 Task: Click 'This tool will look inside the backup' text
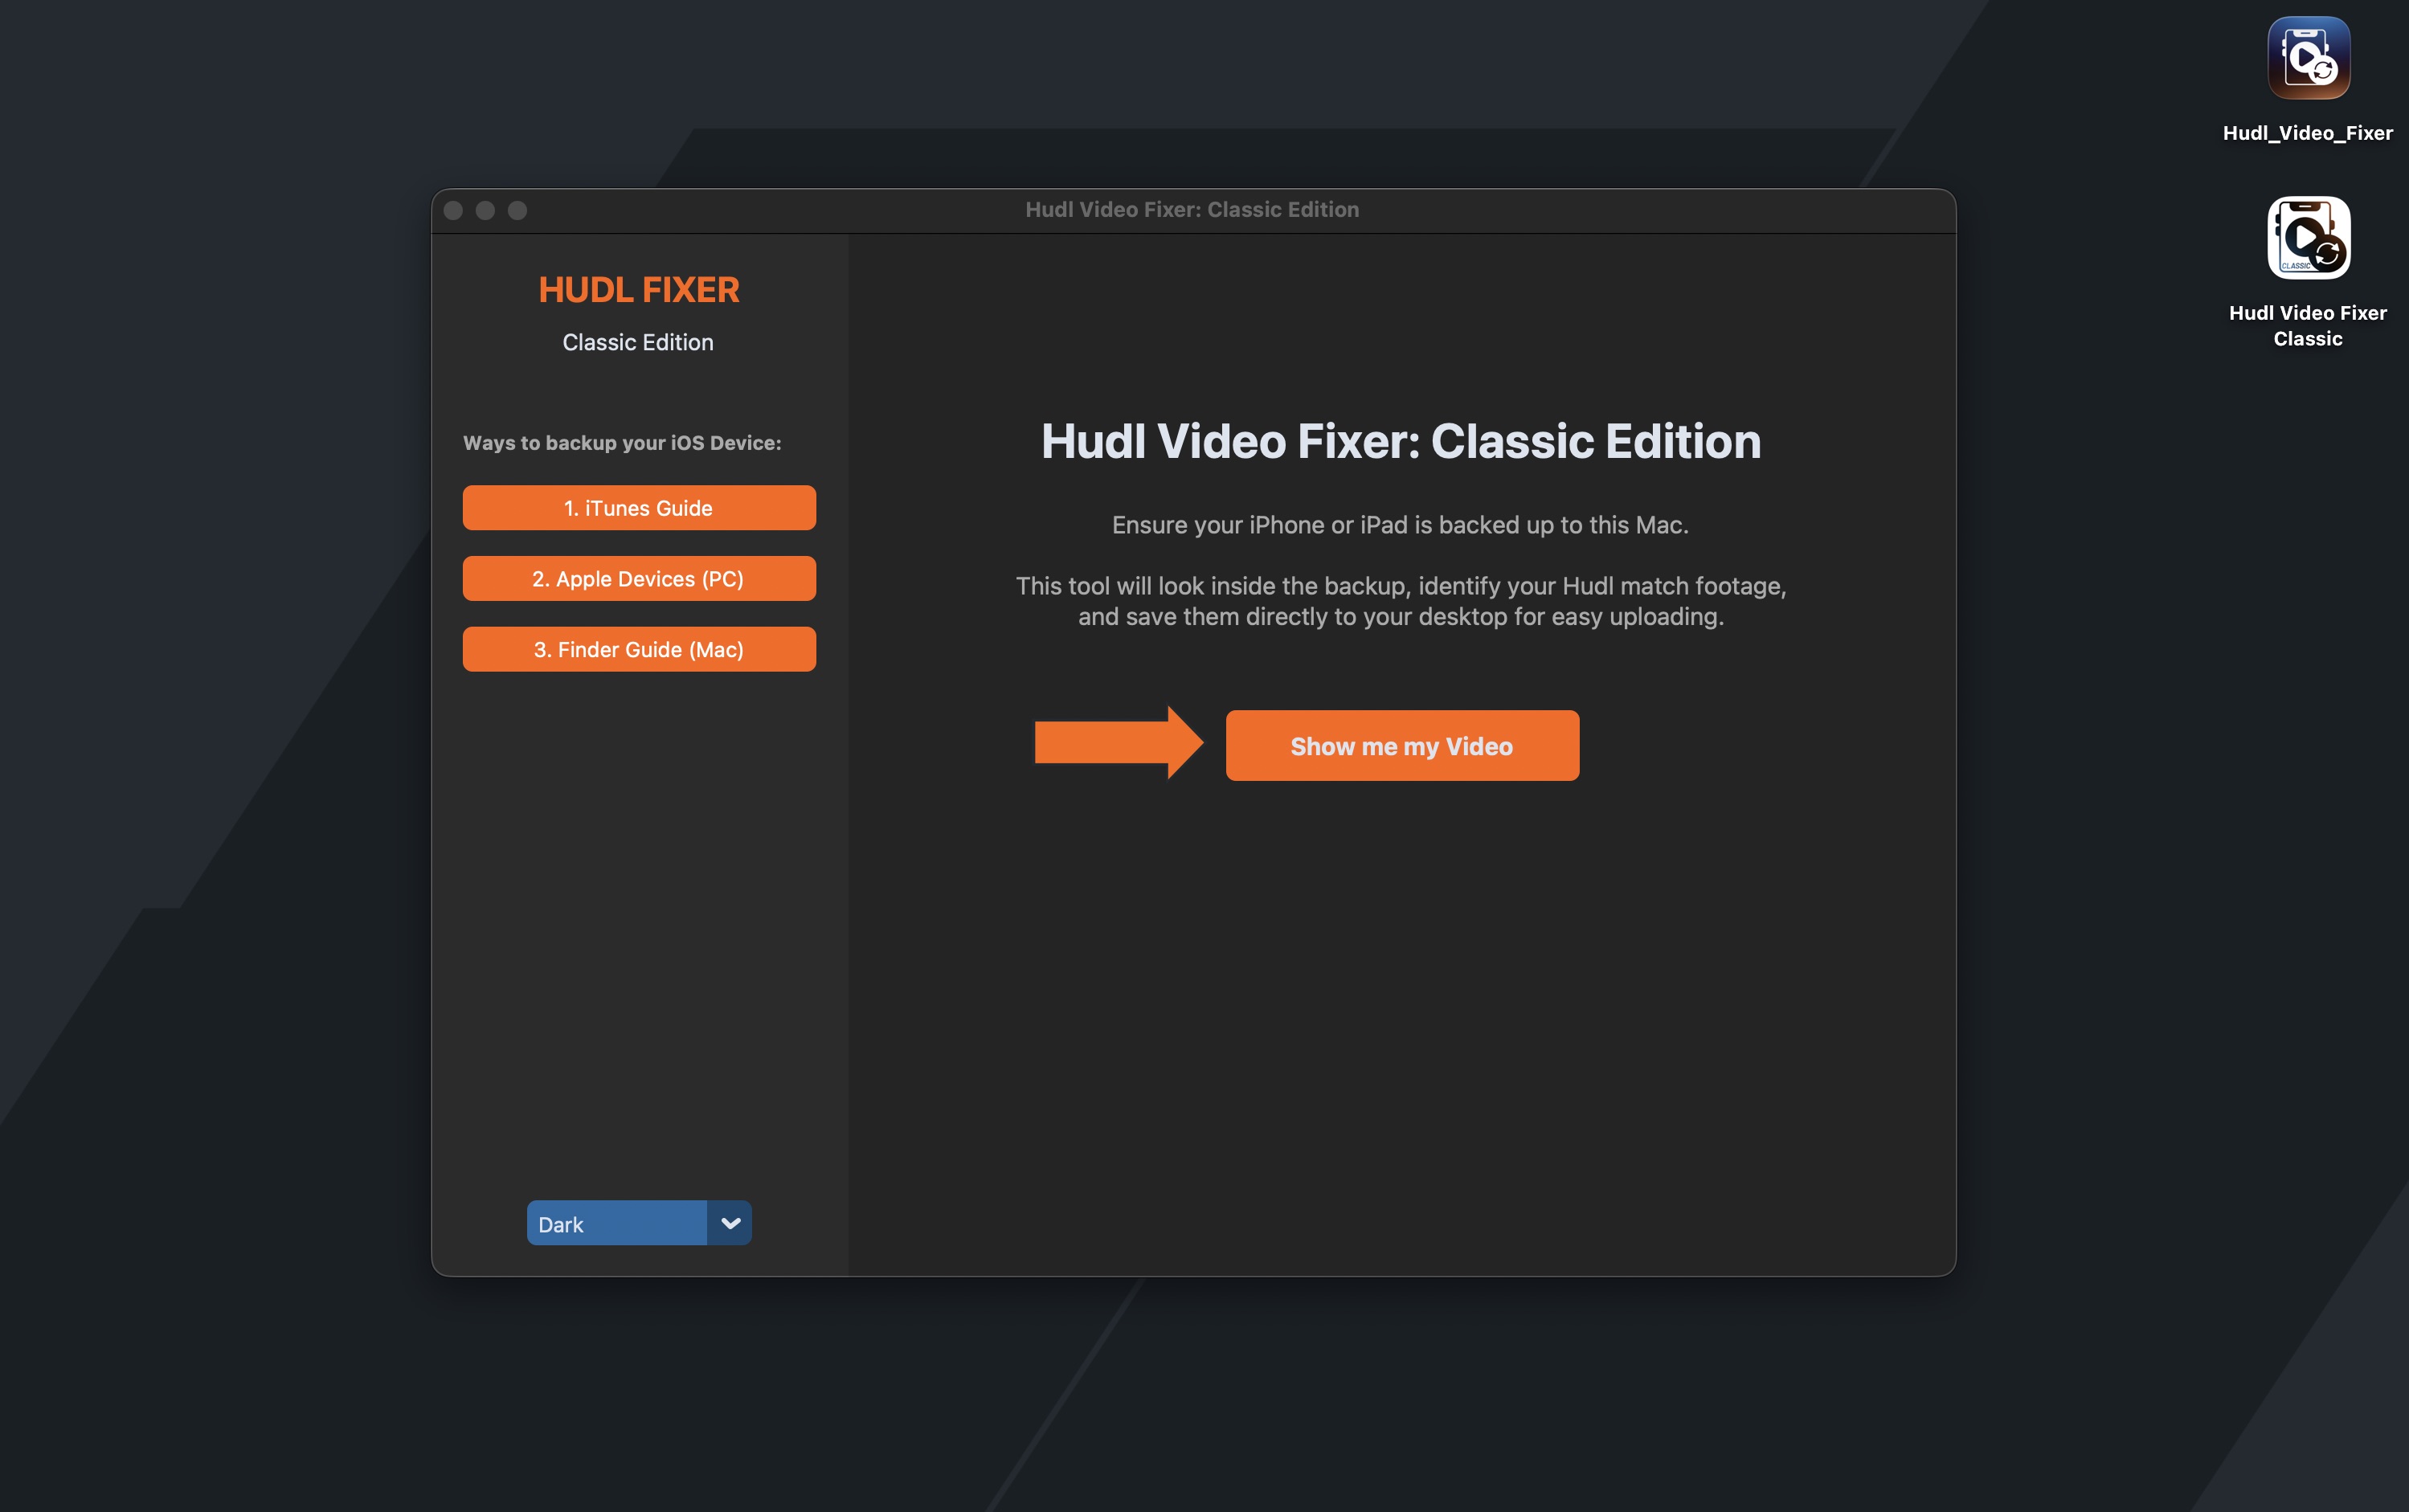click(1401, 601)
